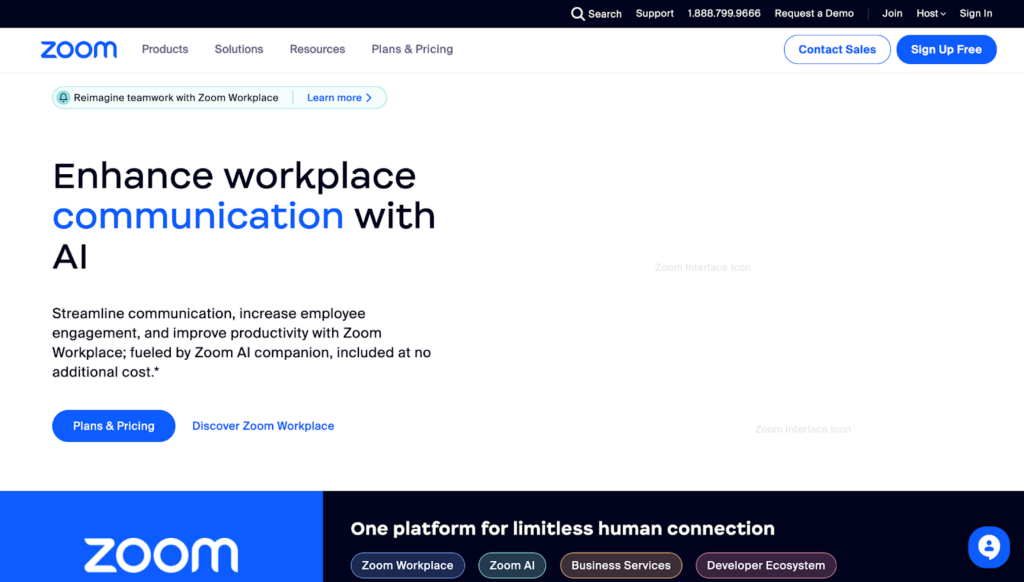Screen dimensions: 1024x582
Task: Click the Join link
Action: pos(892,14)
